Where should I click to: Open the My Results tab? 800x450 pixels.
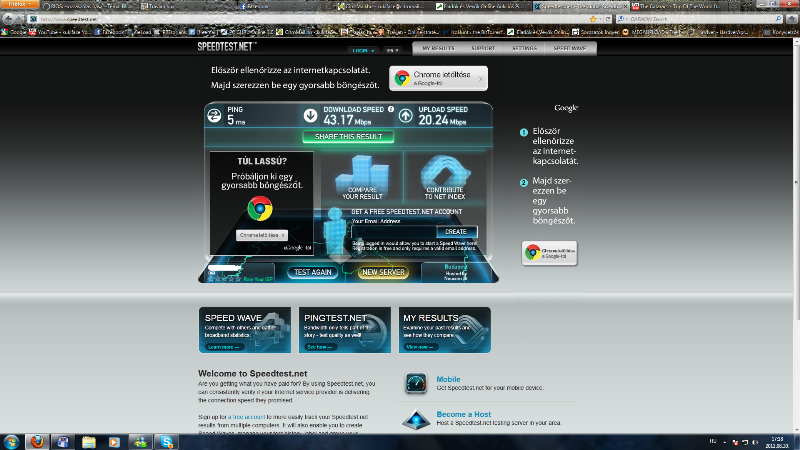tap(438, 48)
